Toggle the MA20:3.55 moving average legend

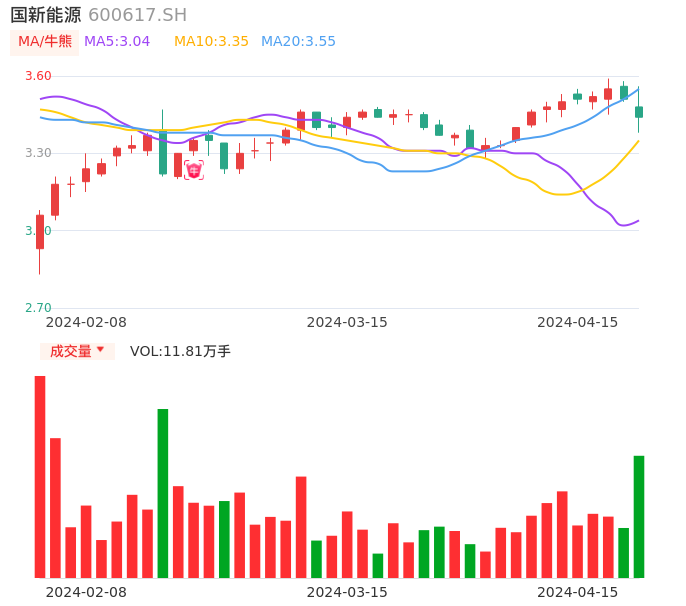pos(298,42)
